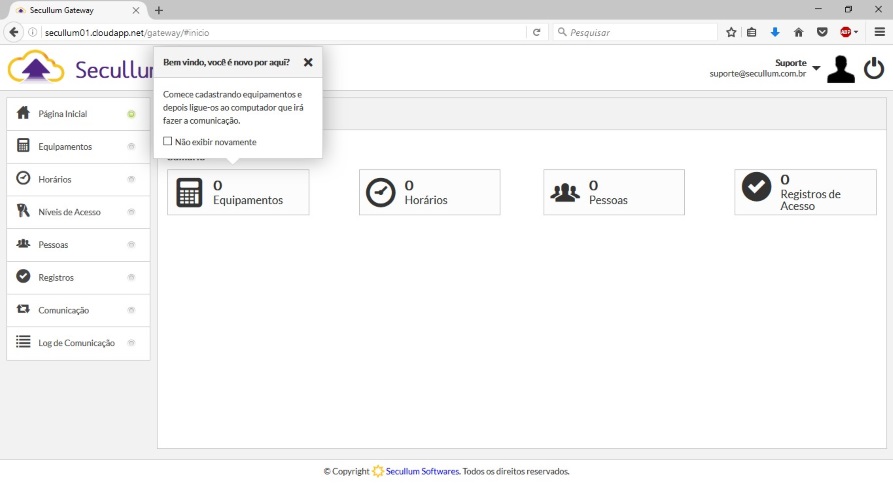The height and width of the screenshot is (483, 893).
Task: Select Horários from the sidebar menu
Action: pos(55,179)
